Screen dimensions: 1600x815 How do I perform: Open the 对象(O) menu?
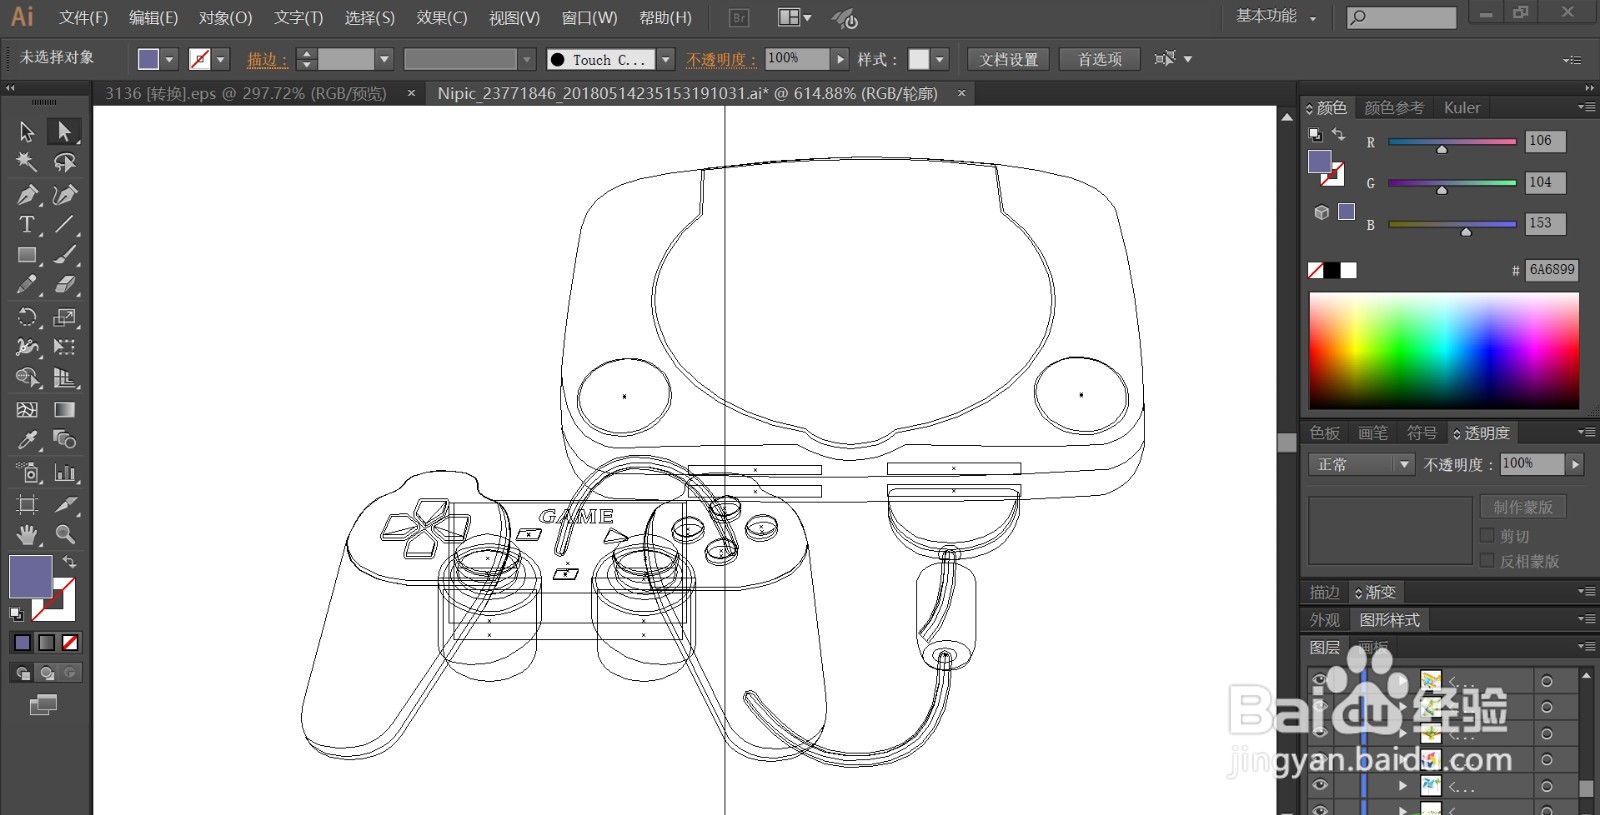coord(225,17)
